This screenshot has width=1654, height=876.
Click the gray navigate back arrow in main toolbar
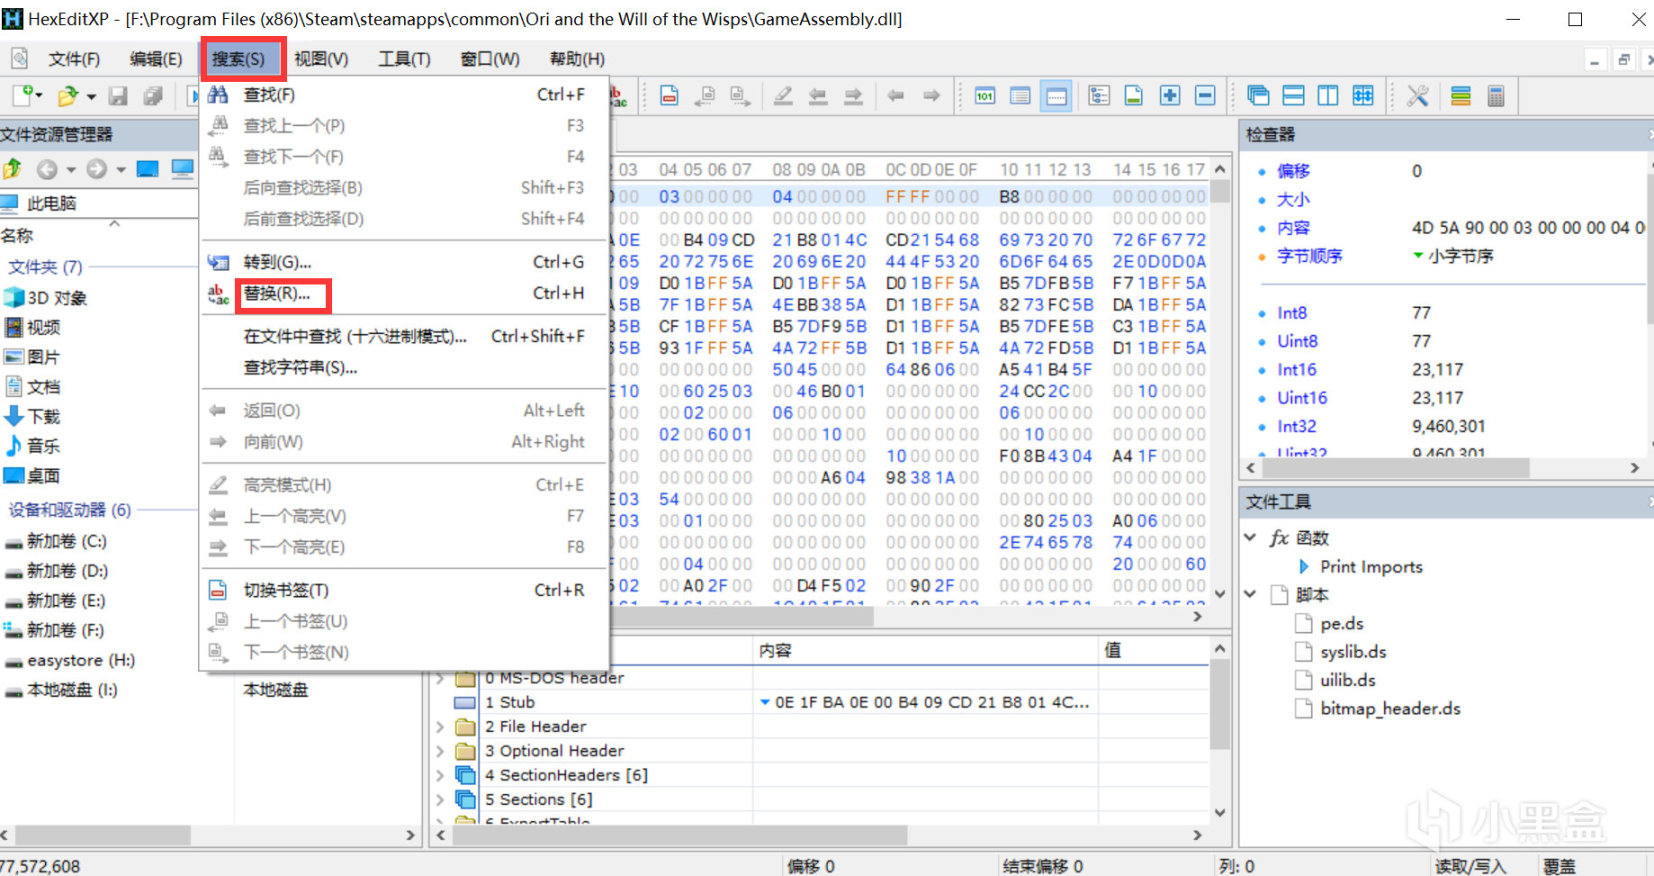point(896,96)
